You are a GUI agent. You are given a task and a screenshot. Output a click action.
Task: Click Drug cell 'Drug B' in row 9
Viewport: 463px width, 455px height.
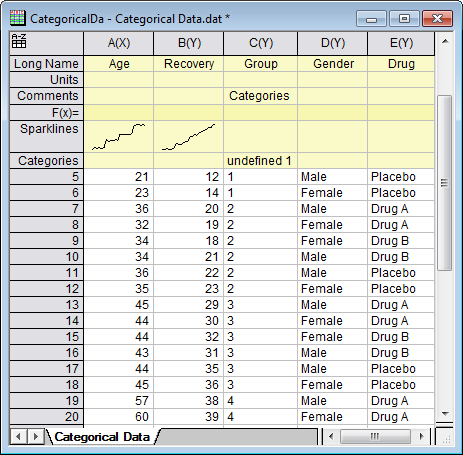tap(401, 241)
